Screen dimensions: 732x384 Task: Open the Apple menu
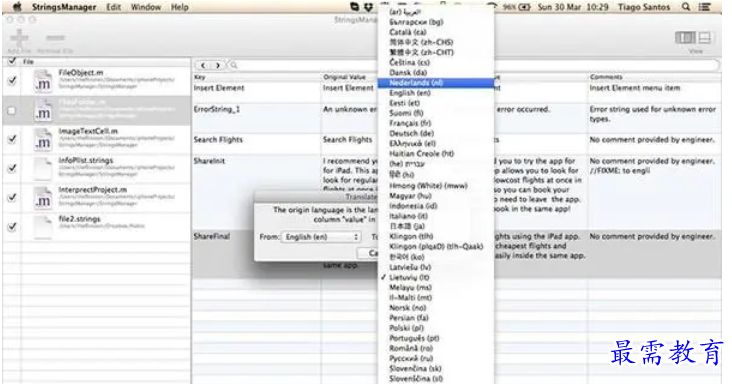[17, 7]
